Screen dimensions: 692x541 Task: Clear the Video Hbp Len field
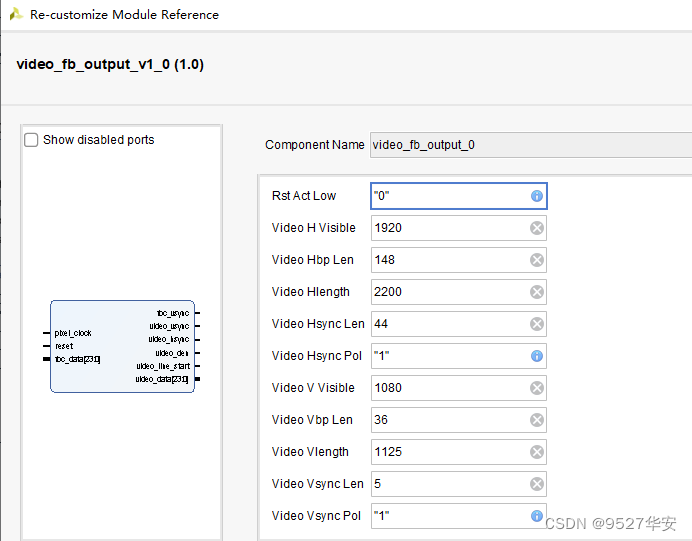point(537,260)
